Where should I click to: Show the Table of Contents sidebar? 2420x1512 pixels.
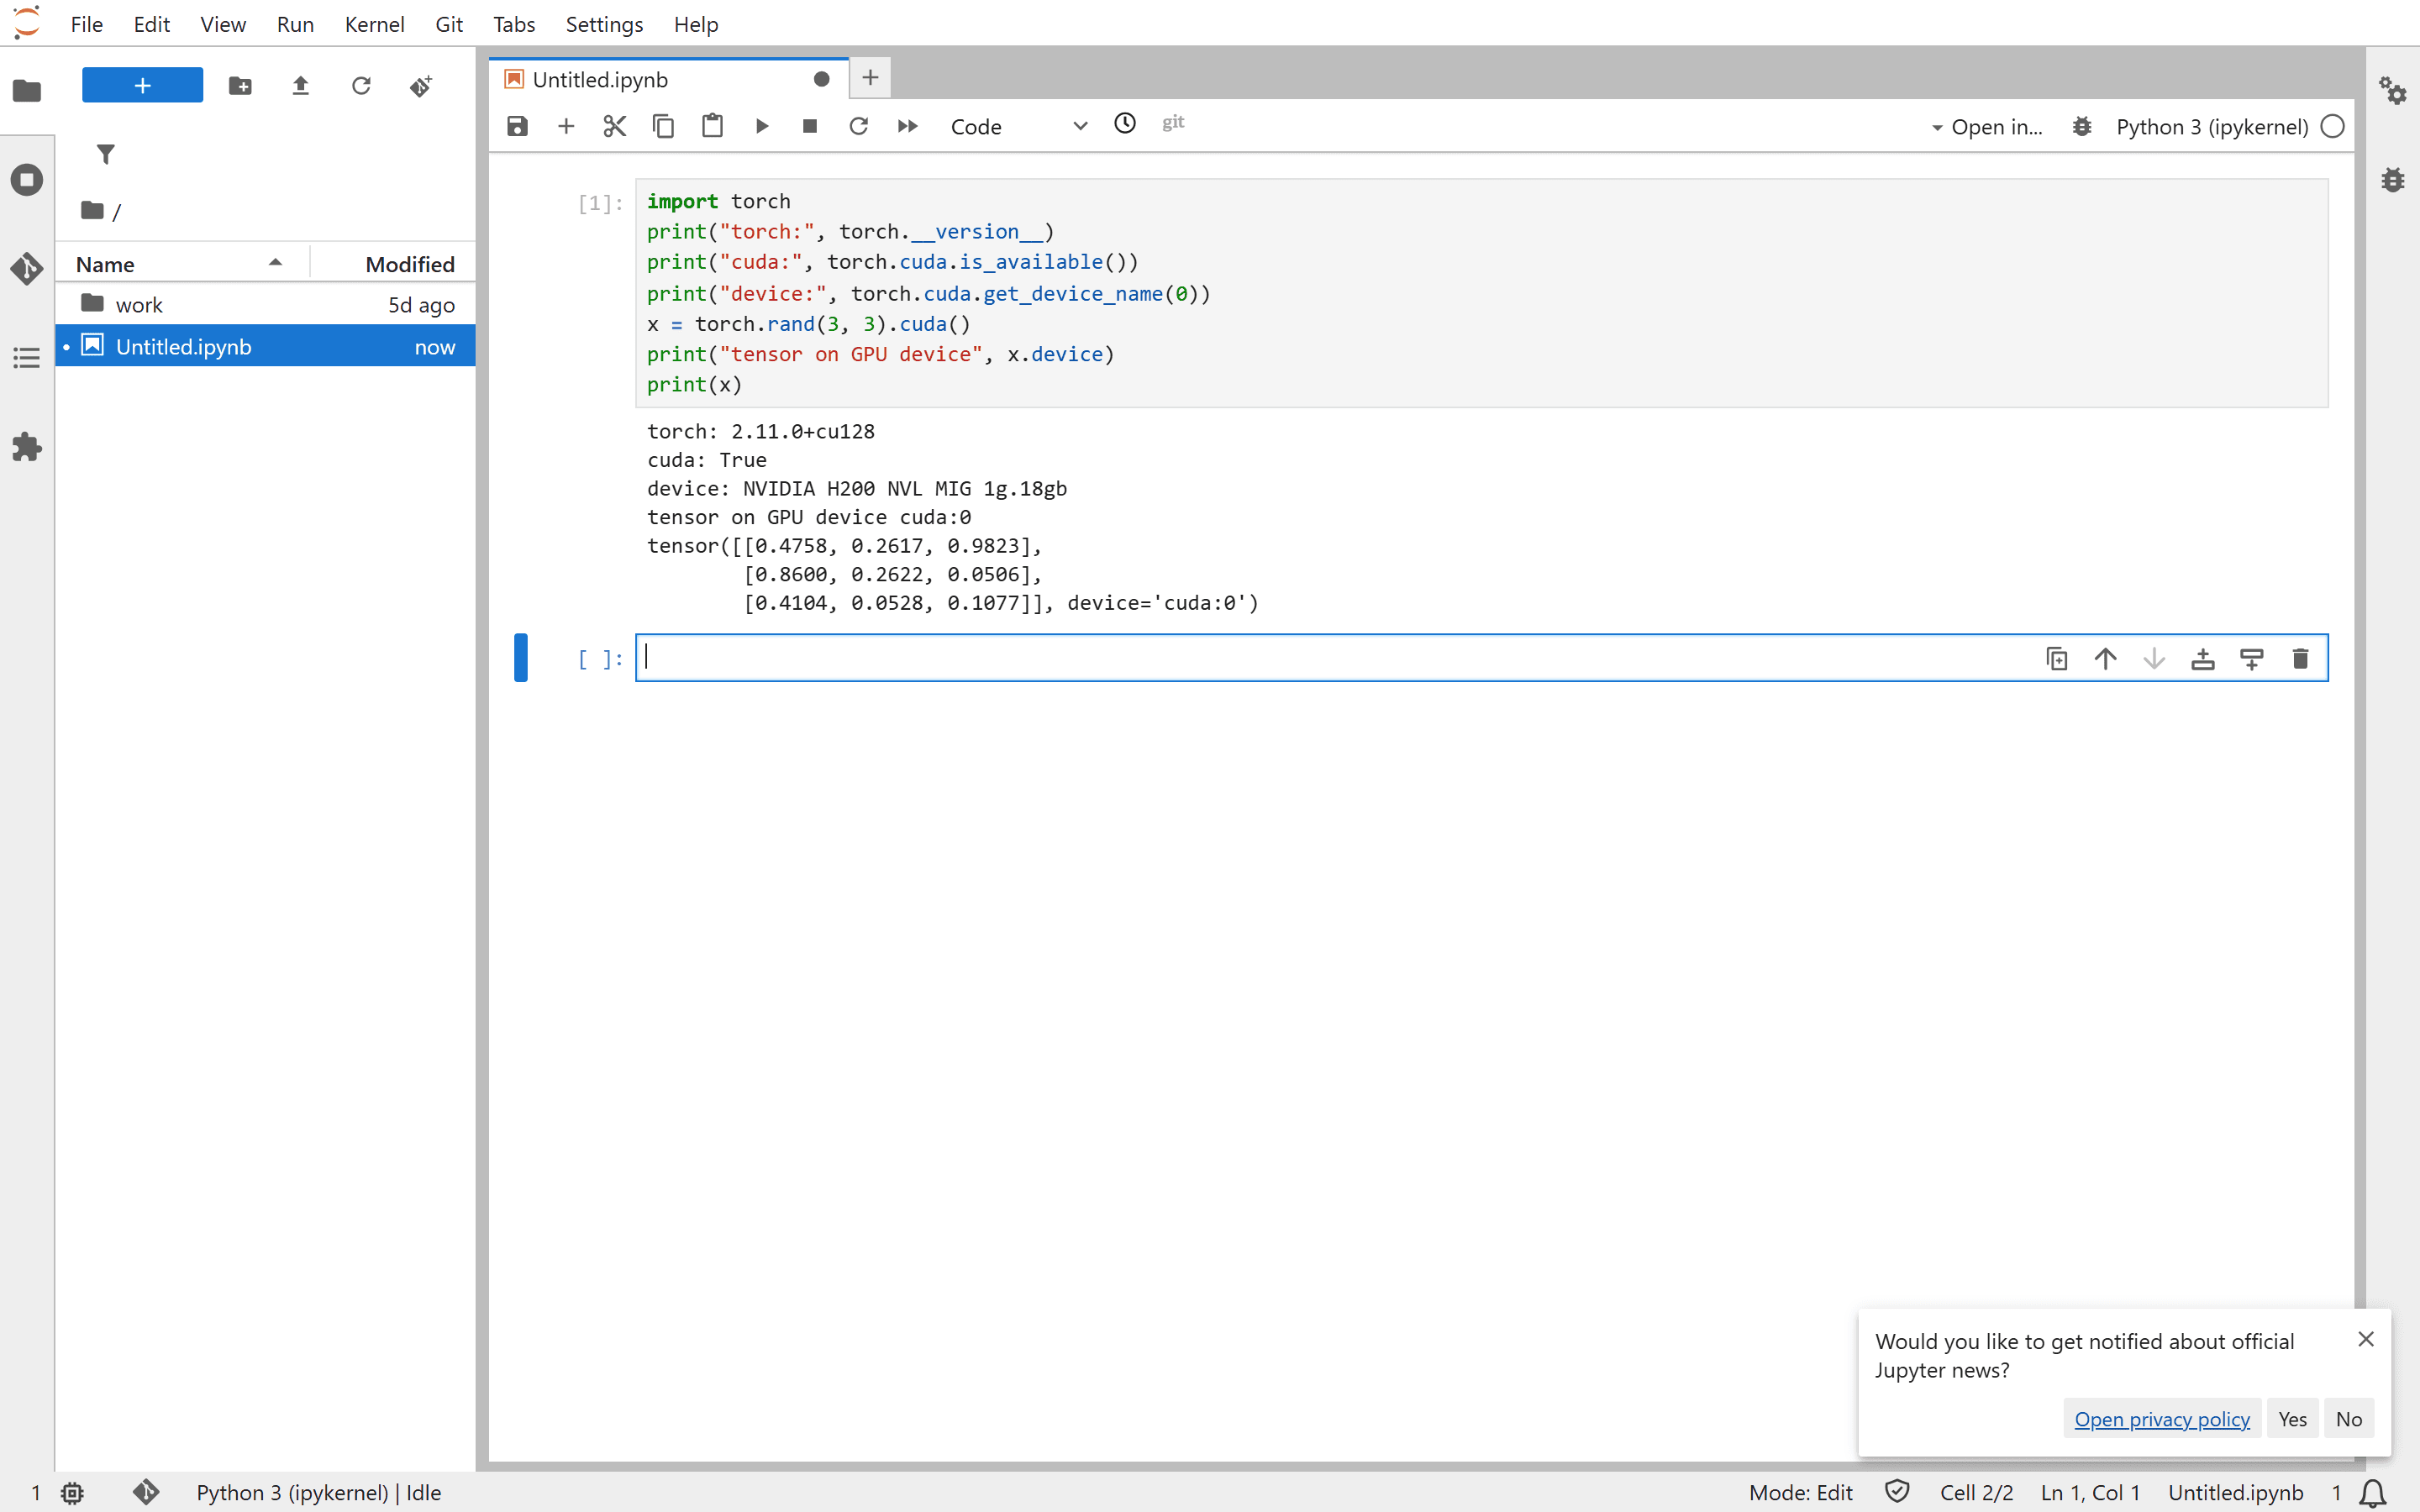tap(27, 357)
